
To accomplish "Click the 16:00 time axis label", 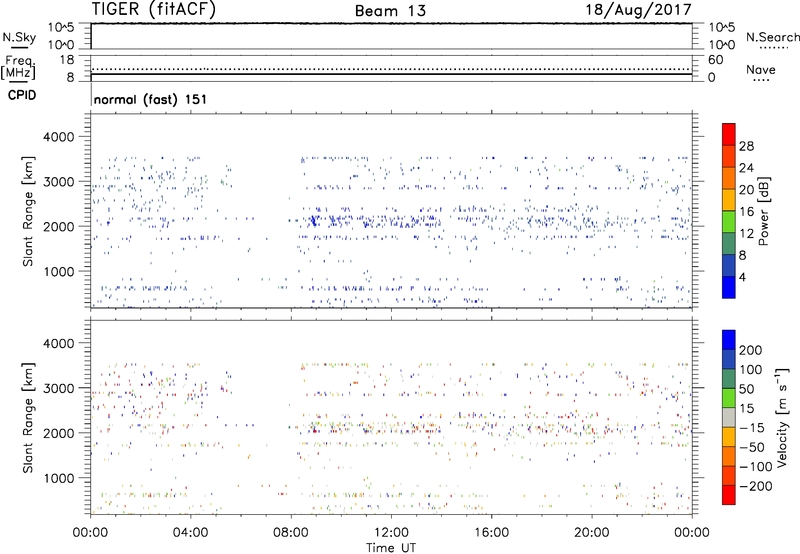I will [x=491, y=533].
